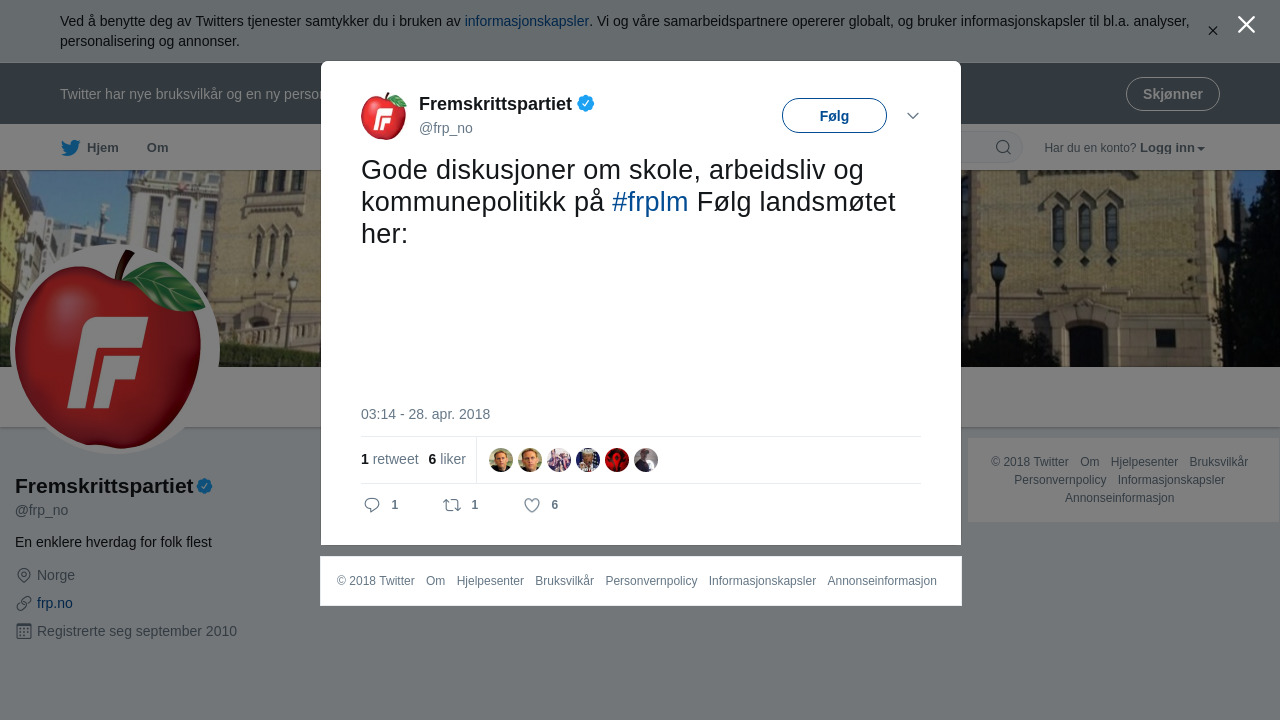Image resolution: width=1280 pixels, height=720 pixels.
Task: Click the search magnifier icon
Action: point(1003,147)
